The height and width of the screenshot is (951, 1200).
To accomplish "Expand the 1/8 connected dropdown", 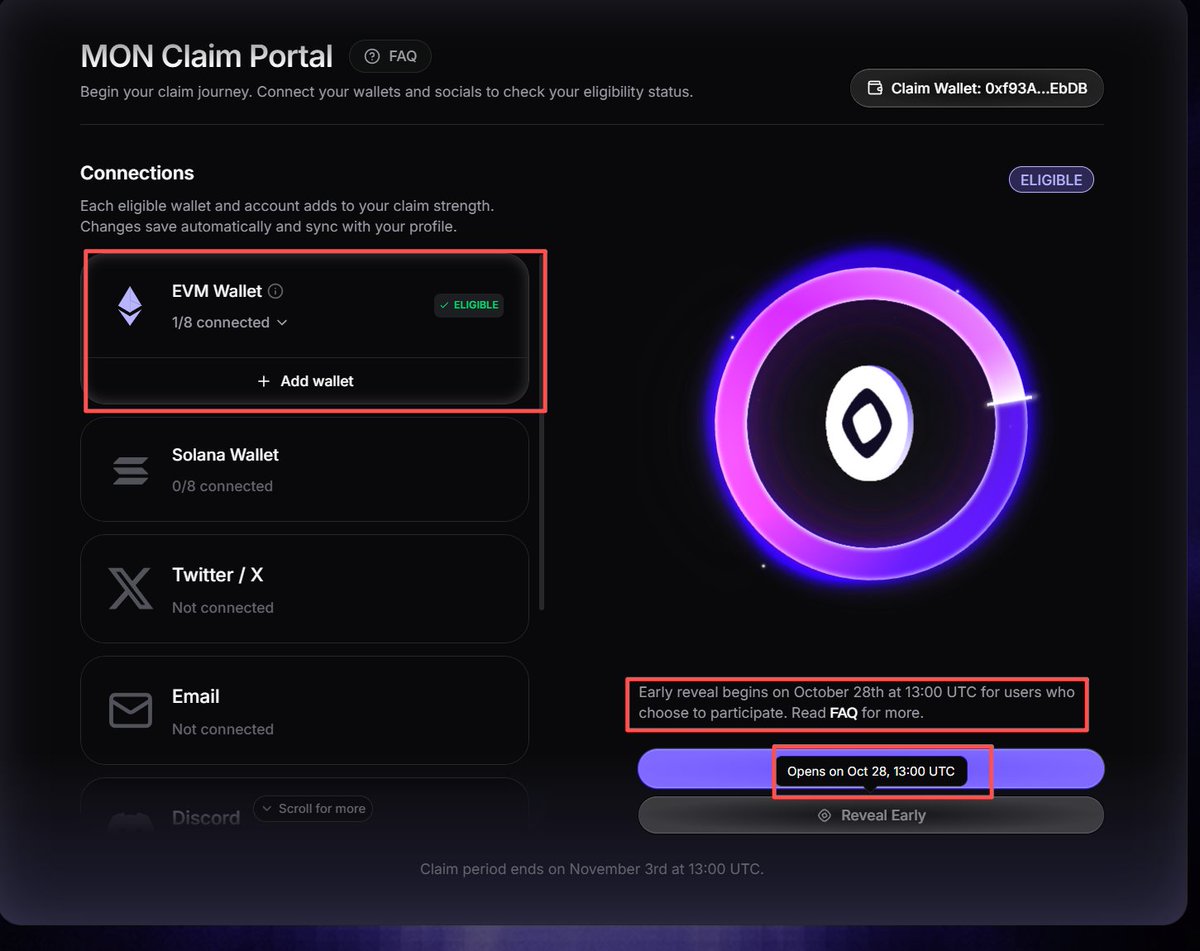I will (x=229, y=322).
